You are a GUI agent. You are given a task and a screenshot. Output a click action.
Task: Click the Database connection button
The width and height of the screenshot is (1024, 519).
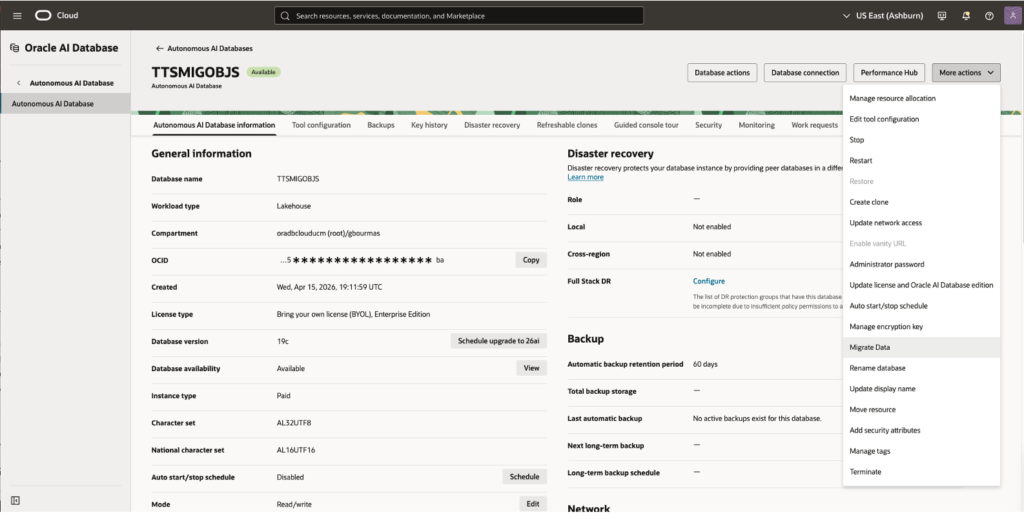[805, 72]
